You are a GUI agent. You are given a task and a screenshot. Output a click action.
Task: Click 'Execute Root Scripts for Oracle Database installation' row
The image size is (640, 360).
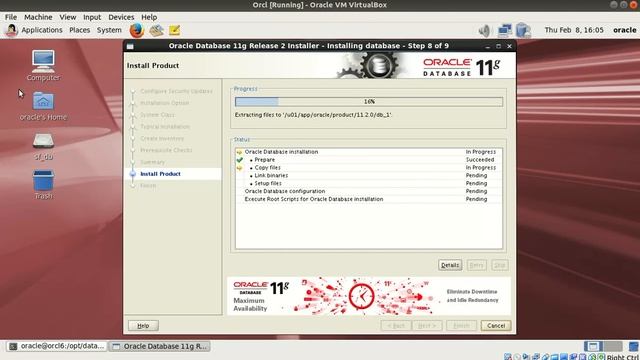coord(369,199)
